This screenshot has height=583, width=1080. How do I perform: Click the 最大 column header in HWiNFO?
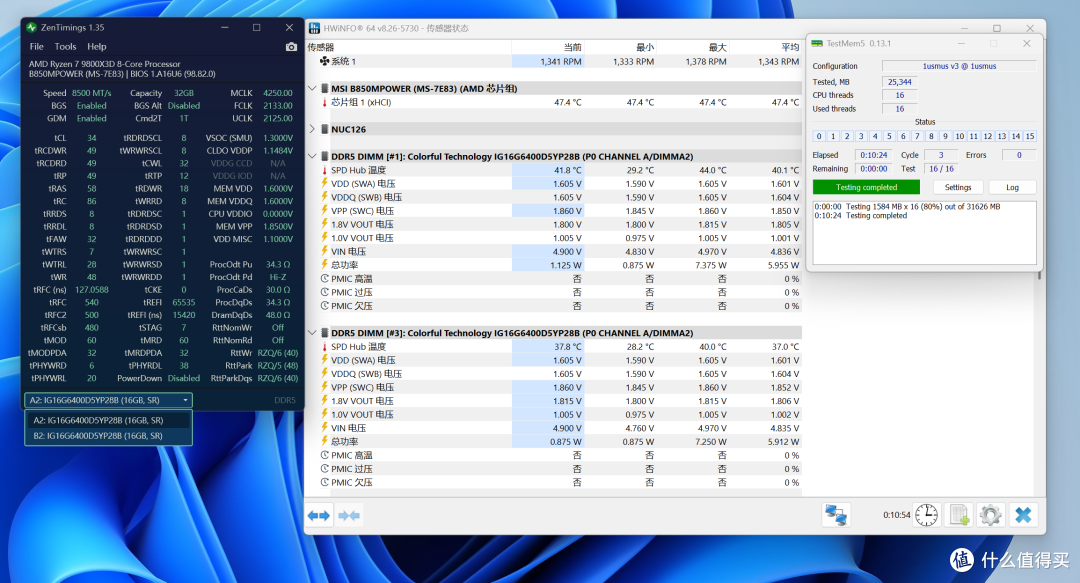point(692,47)
